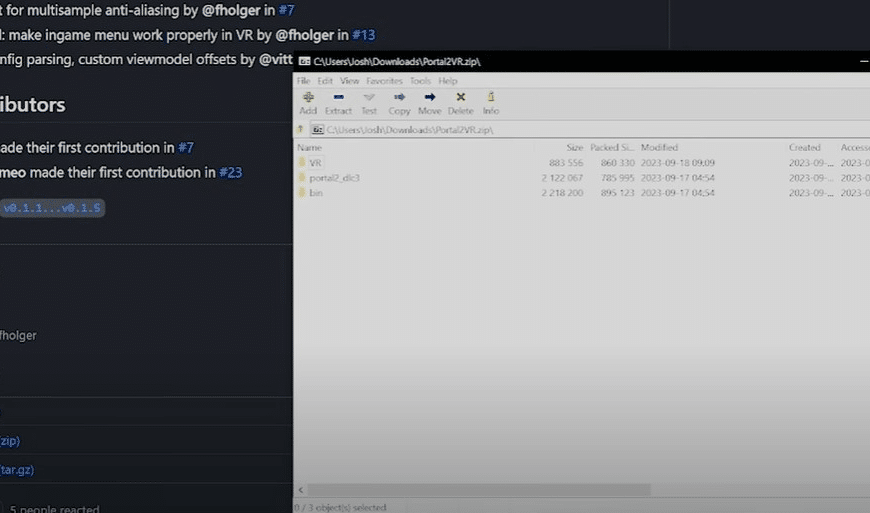Open the v0.1.1...v0.1.5 changelog link
Image resolution: width=870 pixels, height=513 pixels.
52,208
